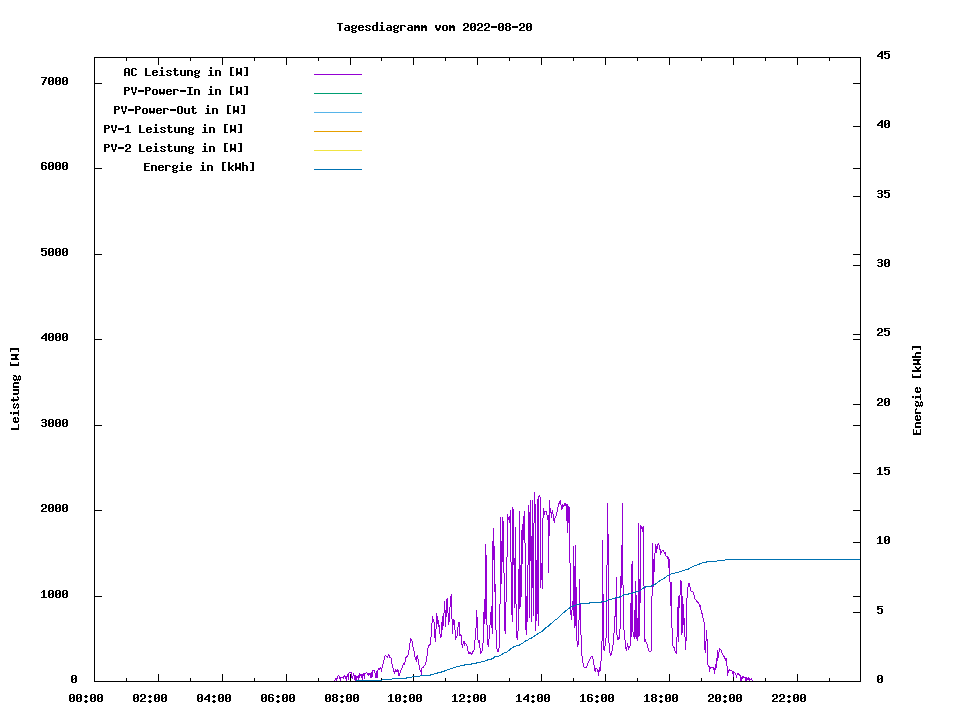Click the chart title 'Tagesdiagramm vom 2022-08-20'
Screen dimensions: 960x720
(x=434, y=27)
